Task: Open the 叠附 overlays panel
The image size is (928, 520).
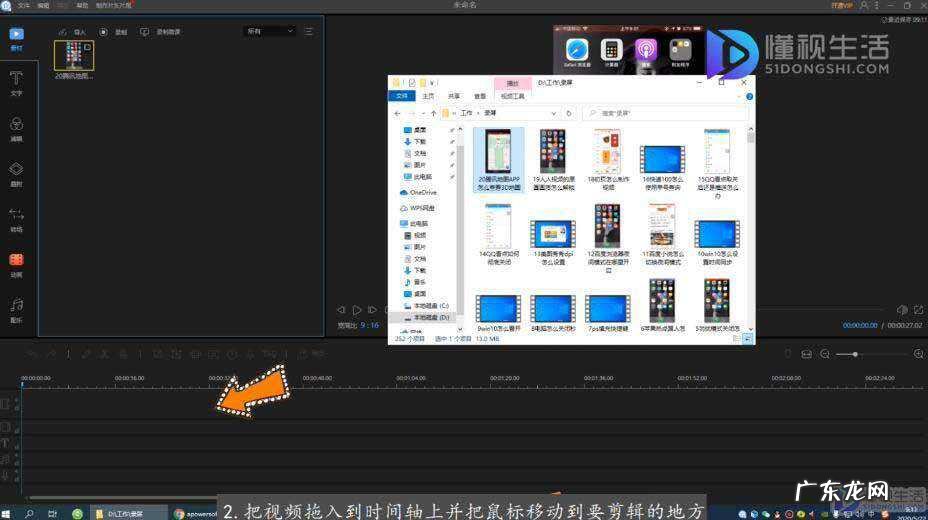Action: click(16, 174)
